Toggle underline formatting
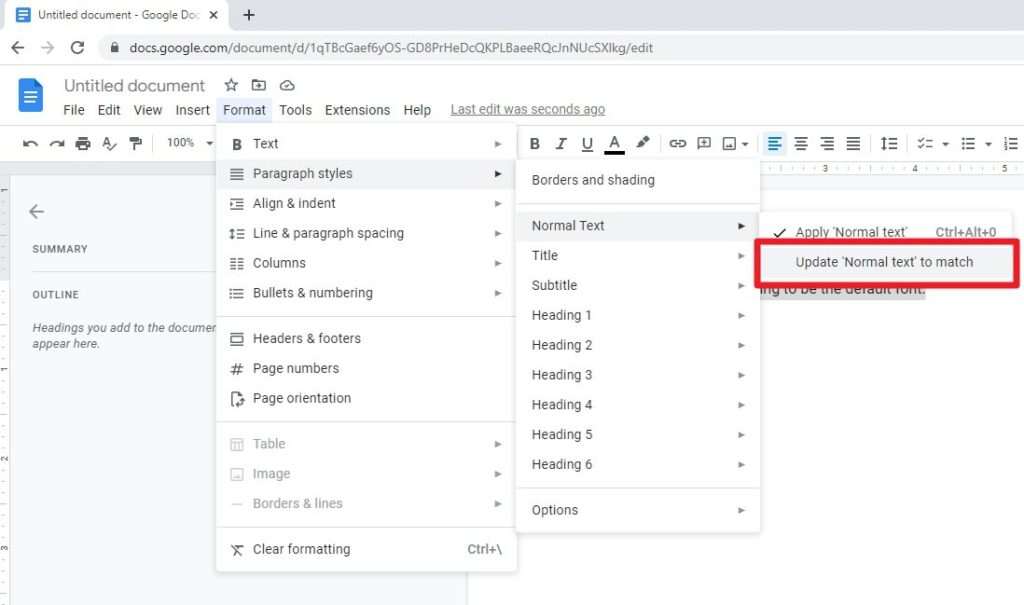 587,143
